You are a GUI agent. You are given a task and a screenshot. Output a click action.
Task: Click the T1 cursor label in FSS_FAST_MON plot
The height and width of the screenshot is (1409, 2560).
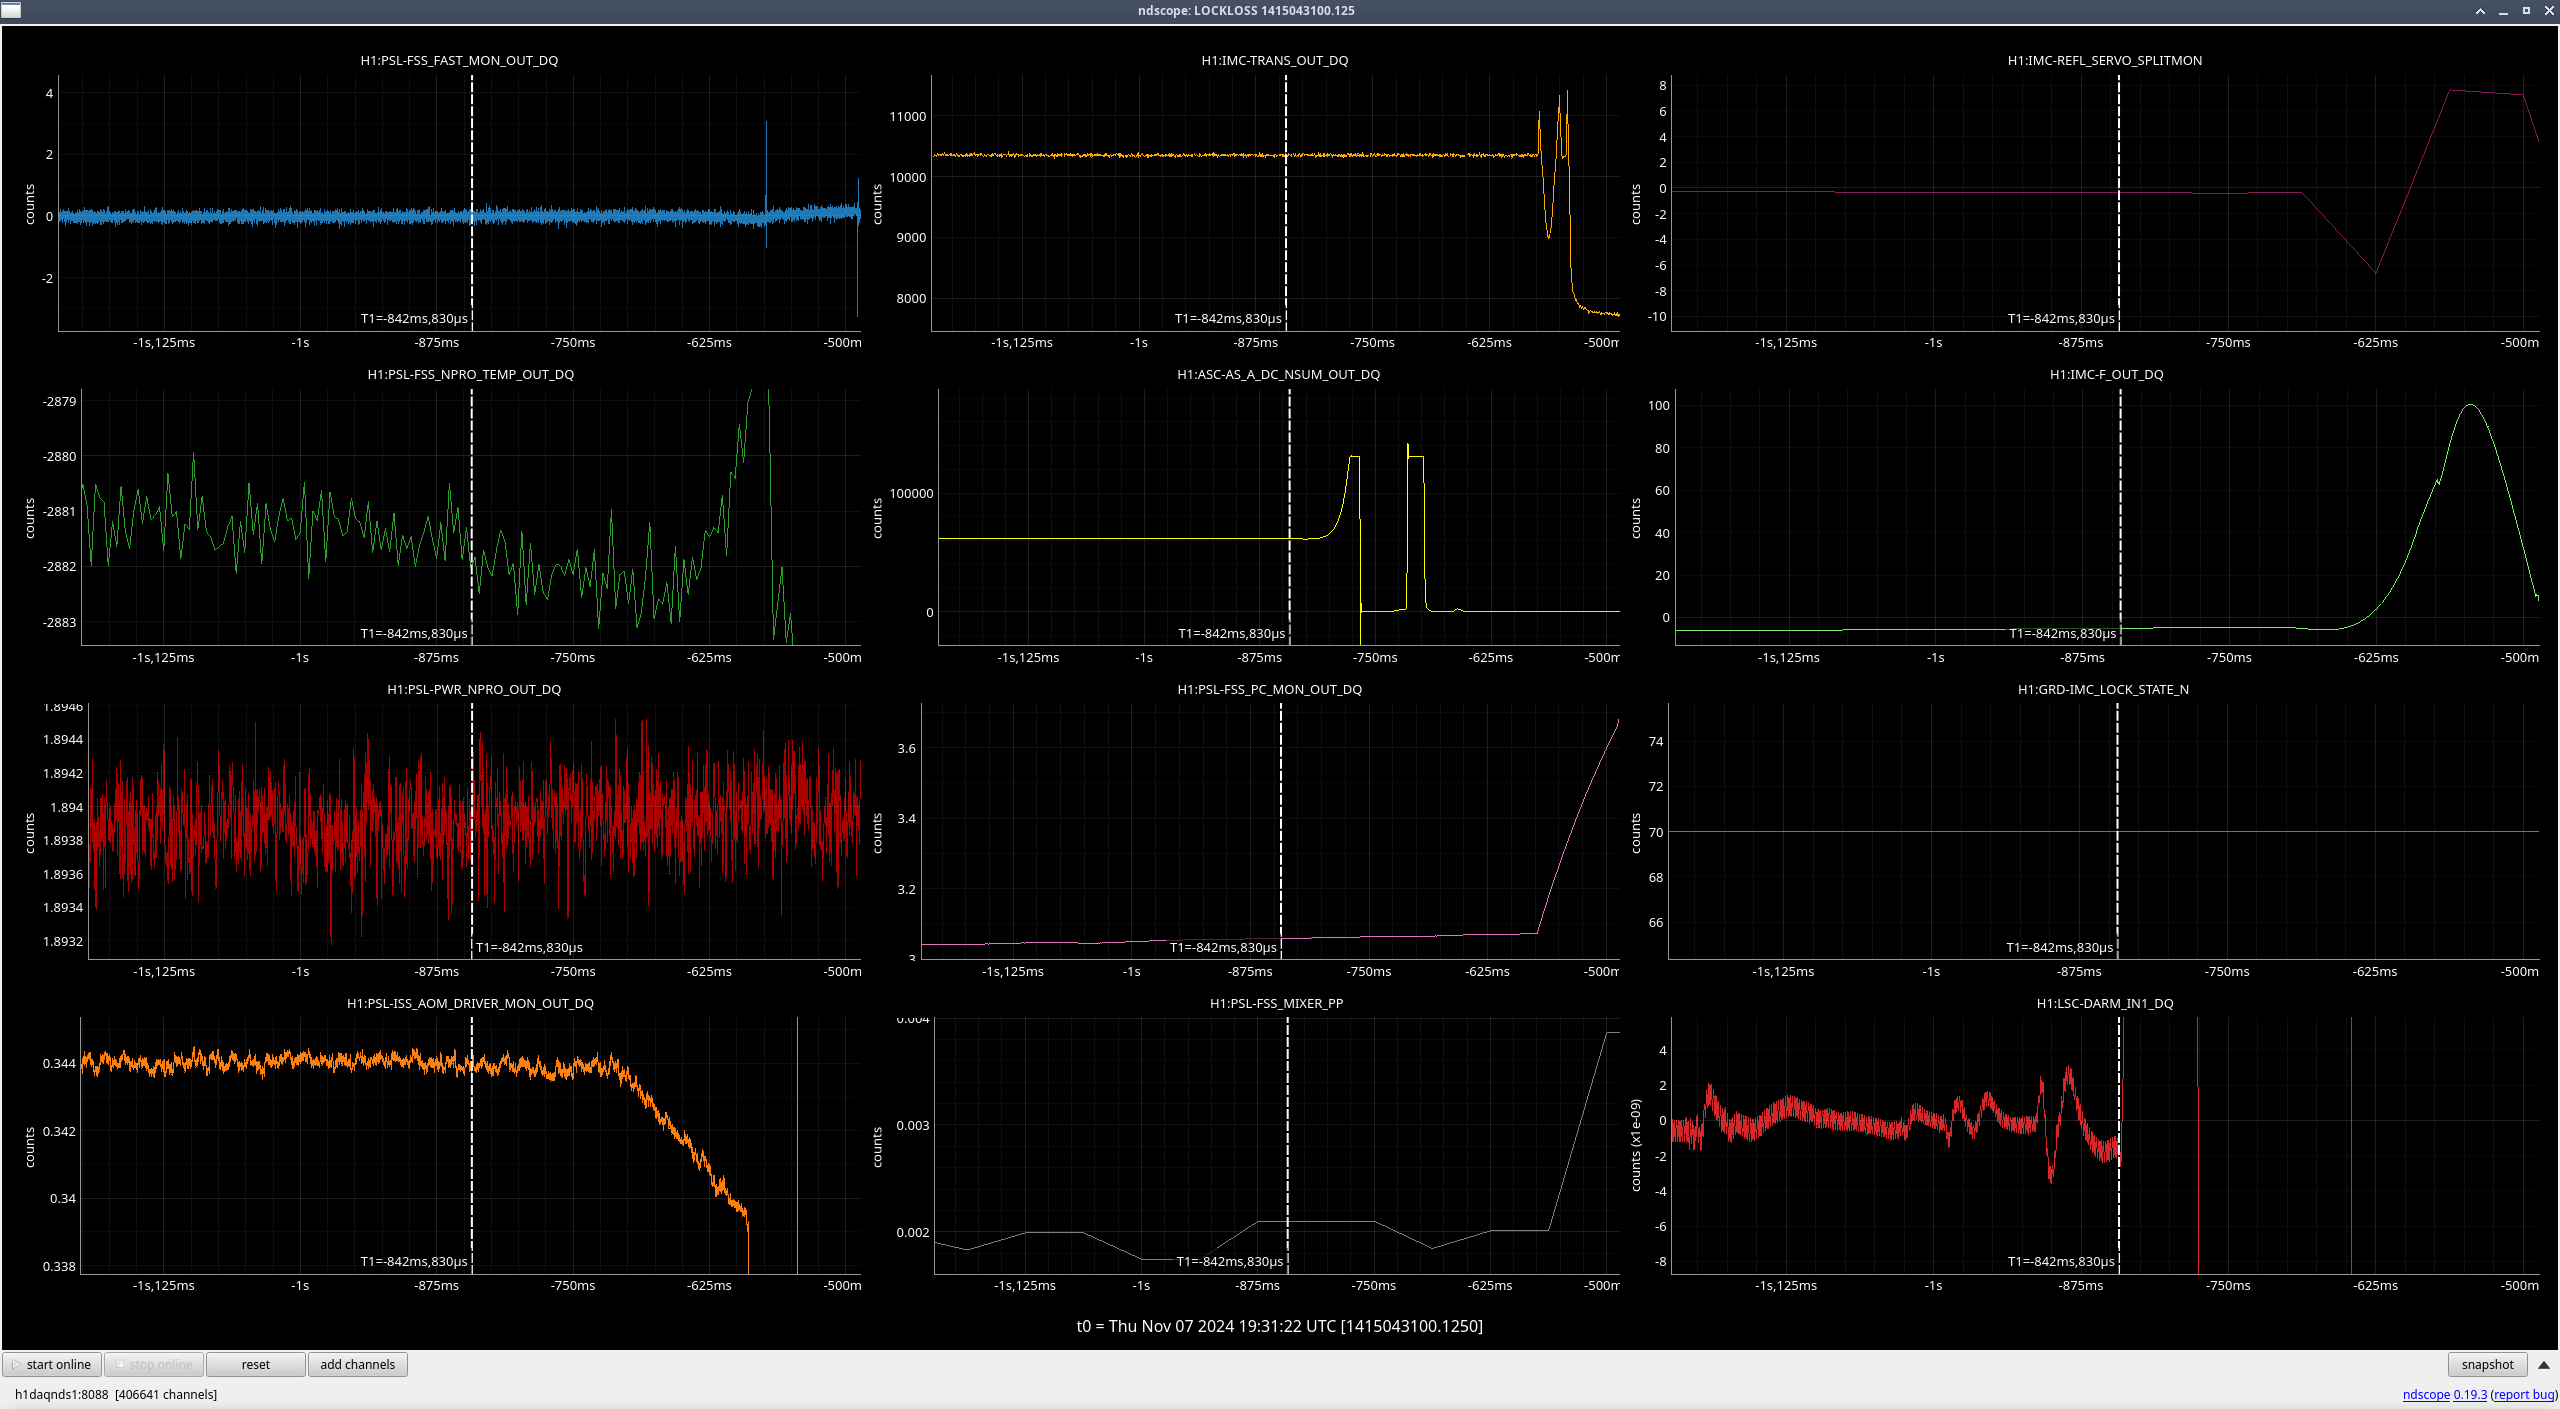[x=414, y=318]
